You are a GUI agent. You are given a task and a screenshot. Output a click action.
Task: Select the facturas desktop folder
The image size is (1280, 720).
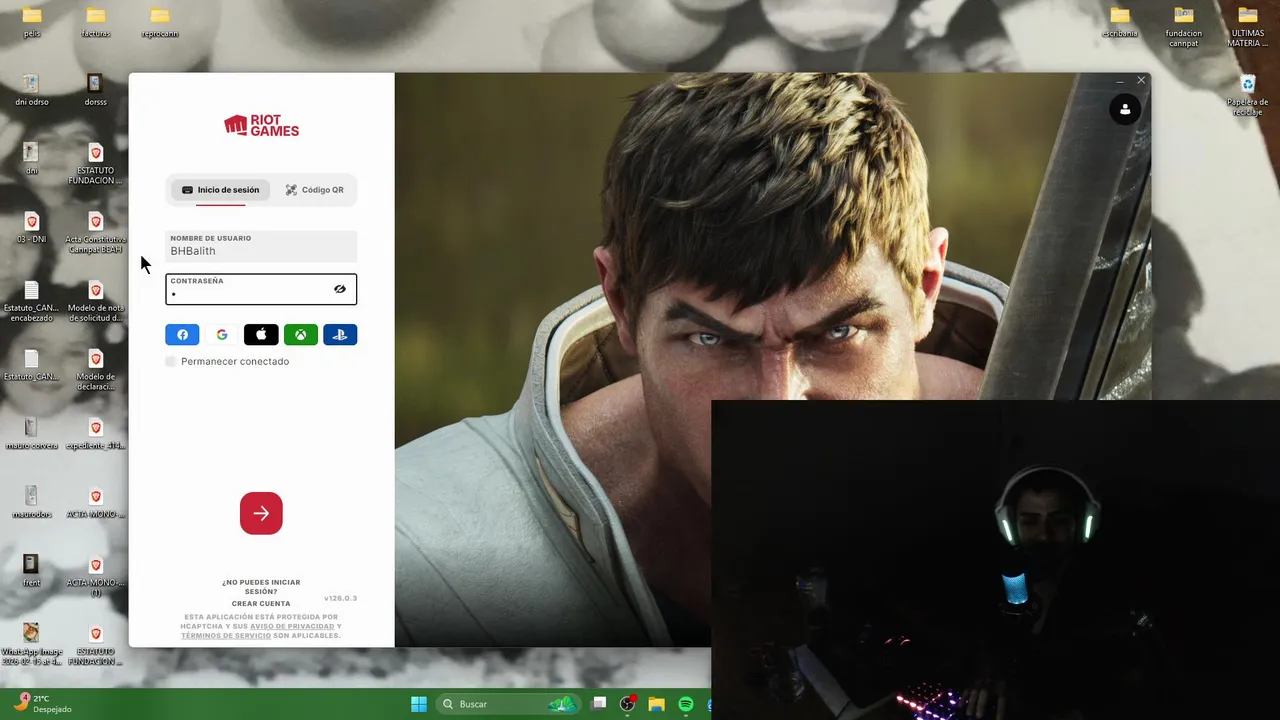[96, 22]
